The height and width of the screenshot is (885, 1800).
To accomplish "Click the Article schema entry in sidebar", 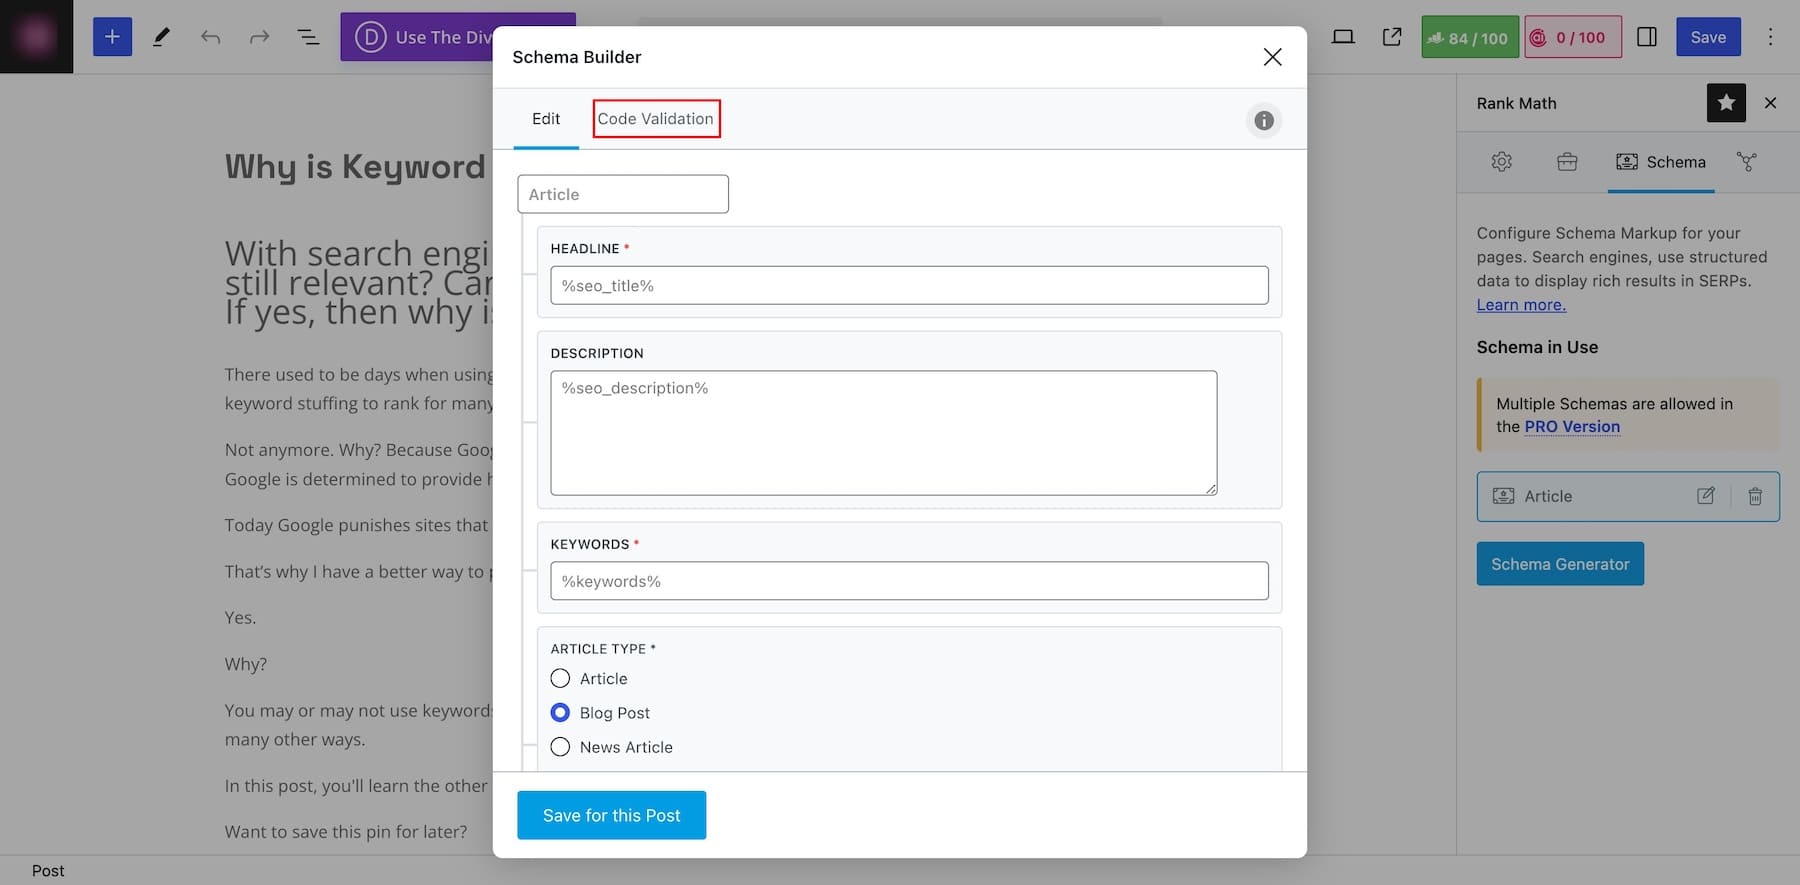I will click(x=1628, y=496).
